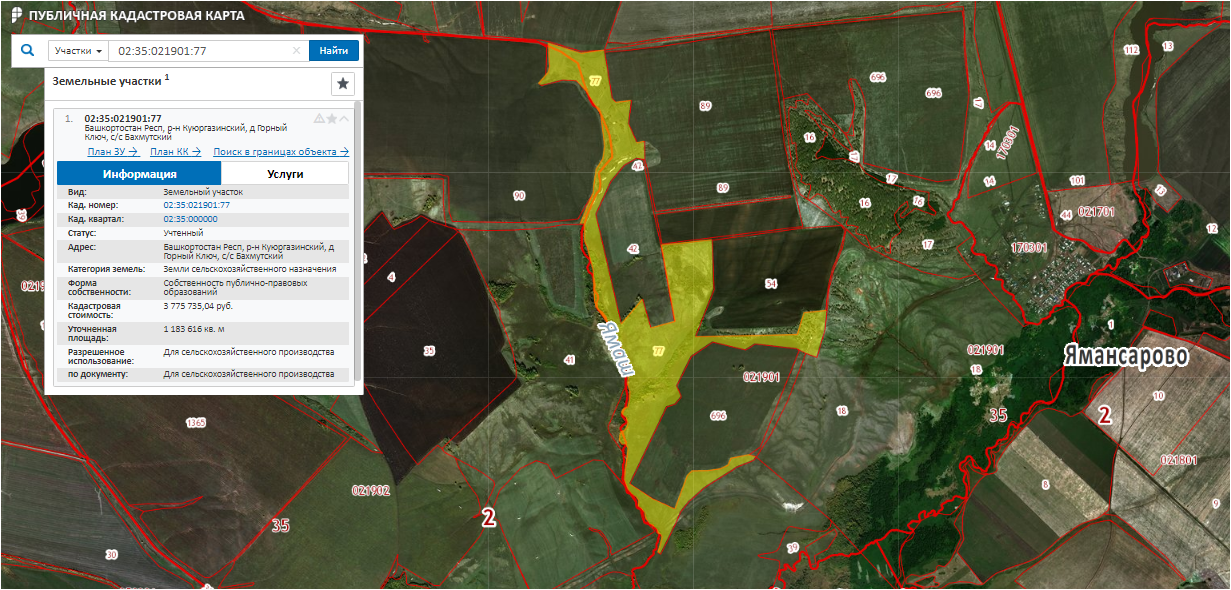Click into the cadastral number search field

200,51
